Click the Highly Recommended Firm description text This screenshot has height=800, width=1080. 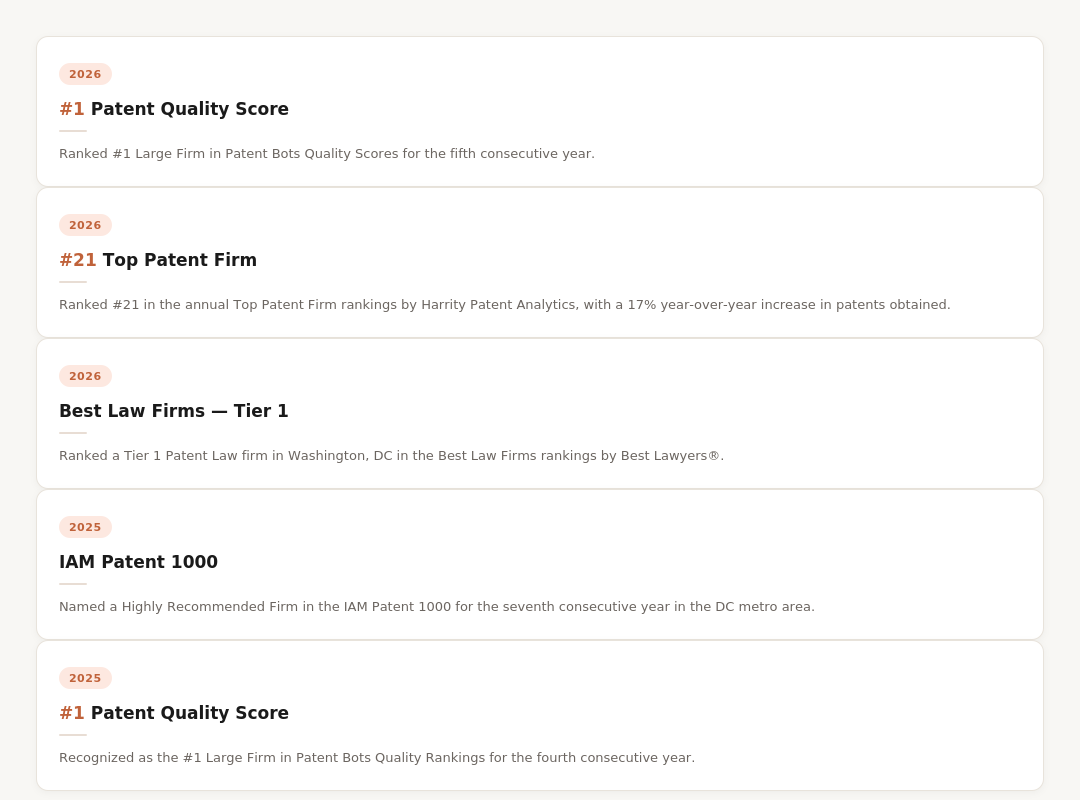[436, 607]
